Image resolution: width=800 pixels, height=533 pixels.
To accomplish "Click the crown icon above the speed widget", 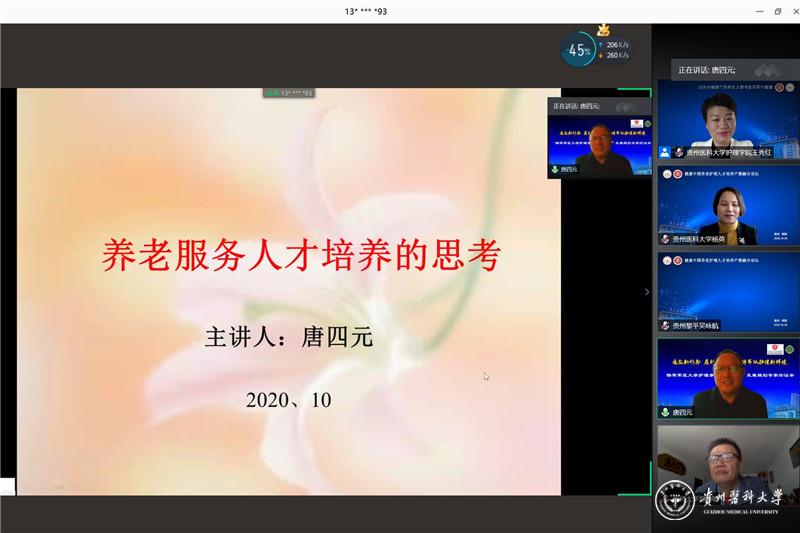I will (x=603, y=30).
